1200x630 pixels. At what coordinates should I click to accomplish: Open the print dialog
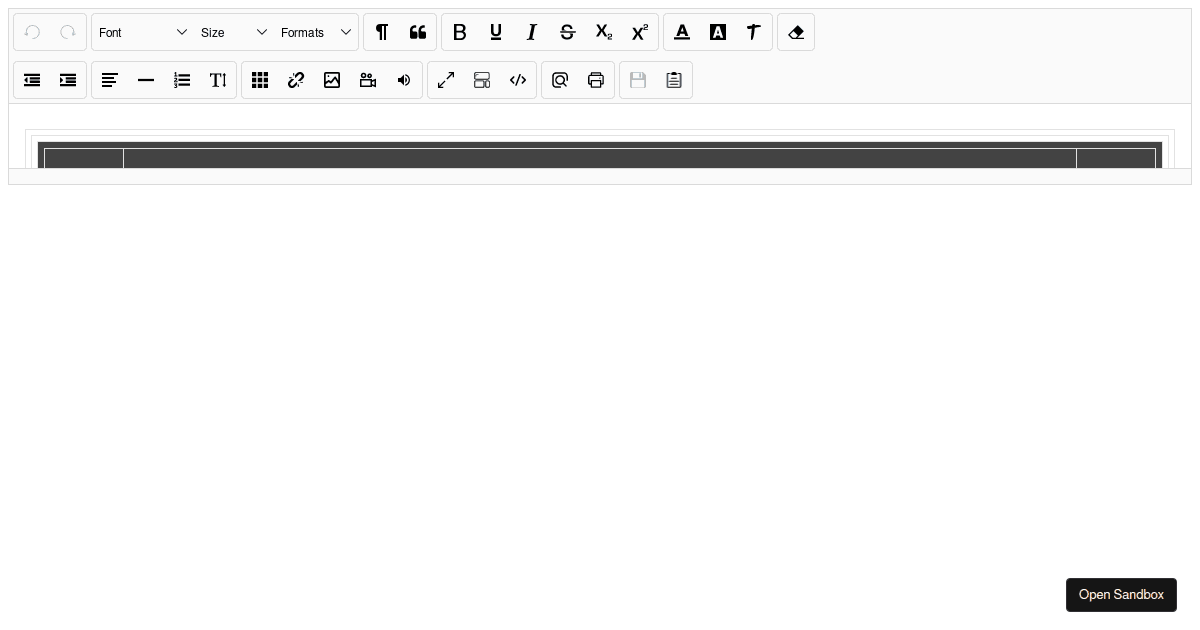(596, 80)
